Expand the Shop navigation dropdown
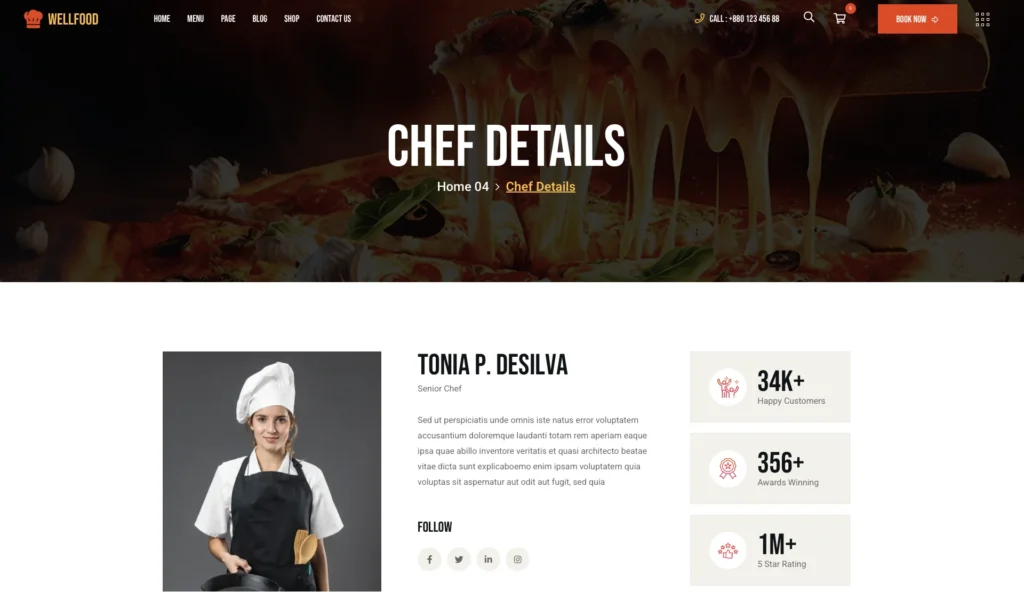 pos(291,19)
